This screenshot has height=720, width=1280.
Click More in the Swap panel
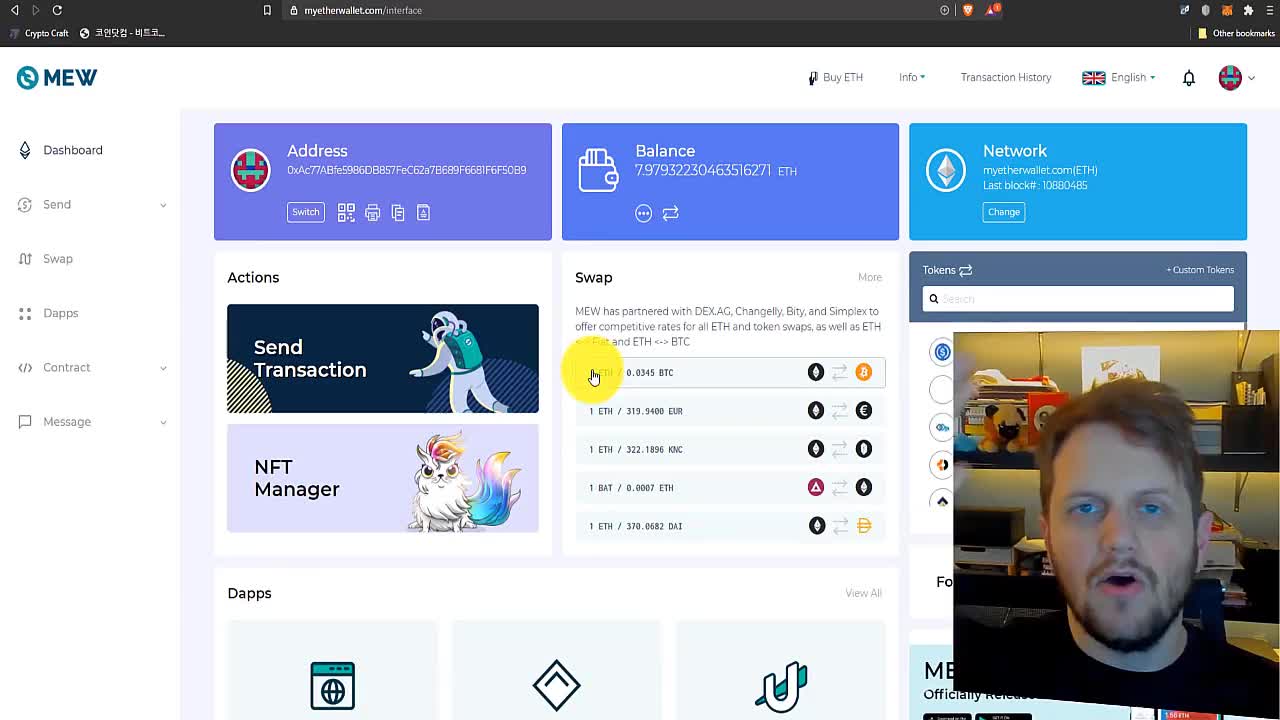(869, 277)
